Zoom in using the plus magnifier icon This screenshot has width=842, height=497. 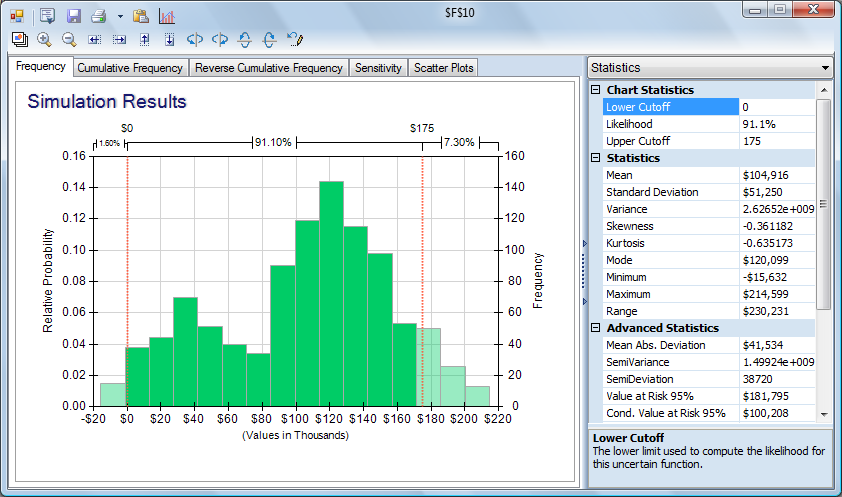click(x=44, y=40)
